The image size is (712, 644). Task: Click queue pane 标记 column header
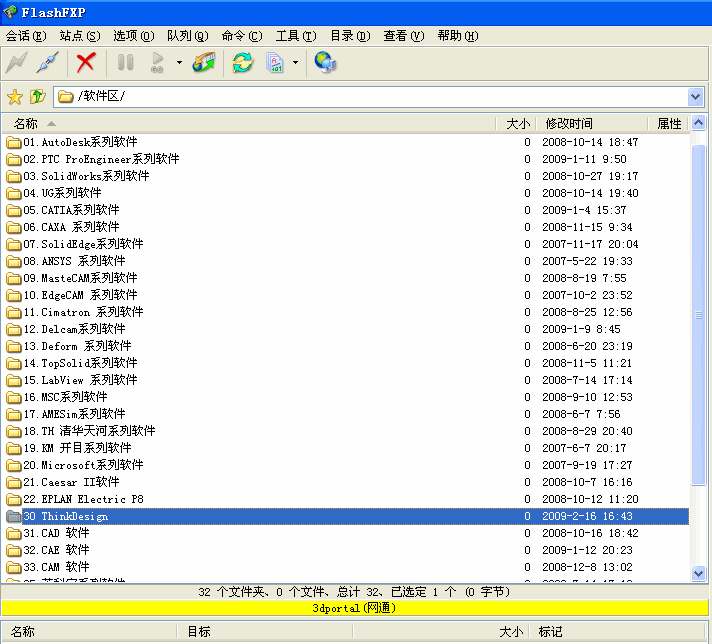tap(618, 631)
